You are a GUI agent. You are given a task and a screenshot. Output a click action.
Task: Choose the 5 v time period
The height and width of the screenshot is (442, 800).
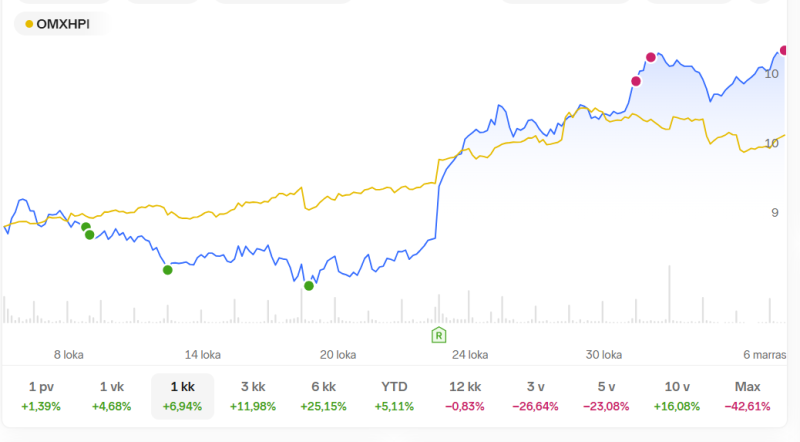tap(607, 396)
